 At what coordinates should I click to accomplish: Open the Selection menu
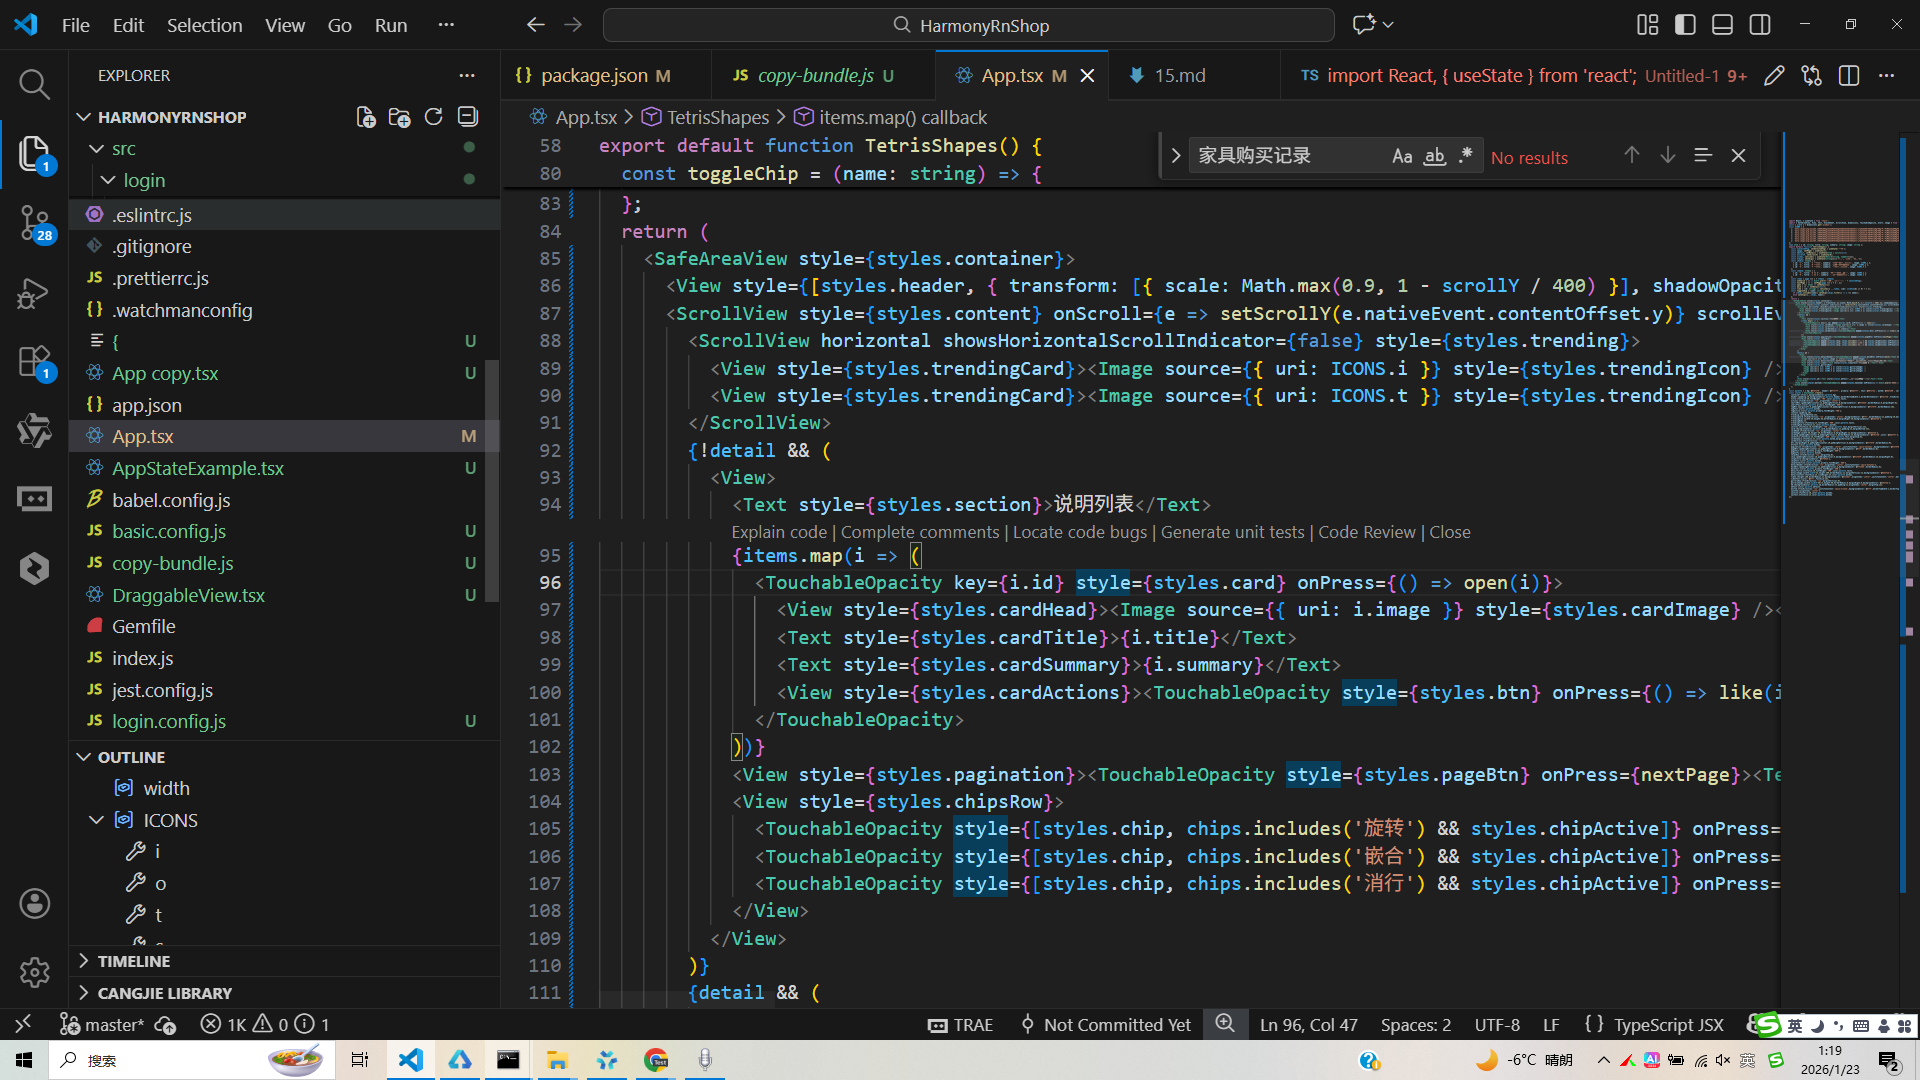tap(204, 25)
